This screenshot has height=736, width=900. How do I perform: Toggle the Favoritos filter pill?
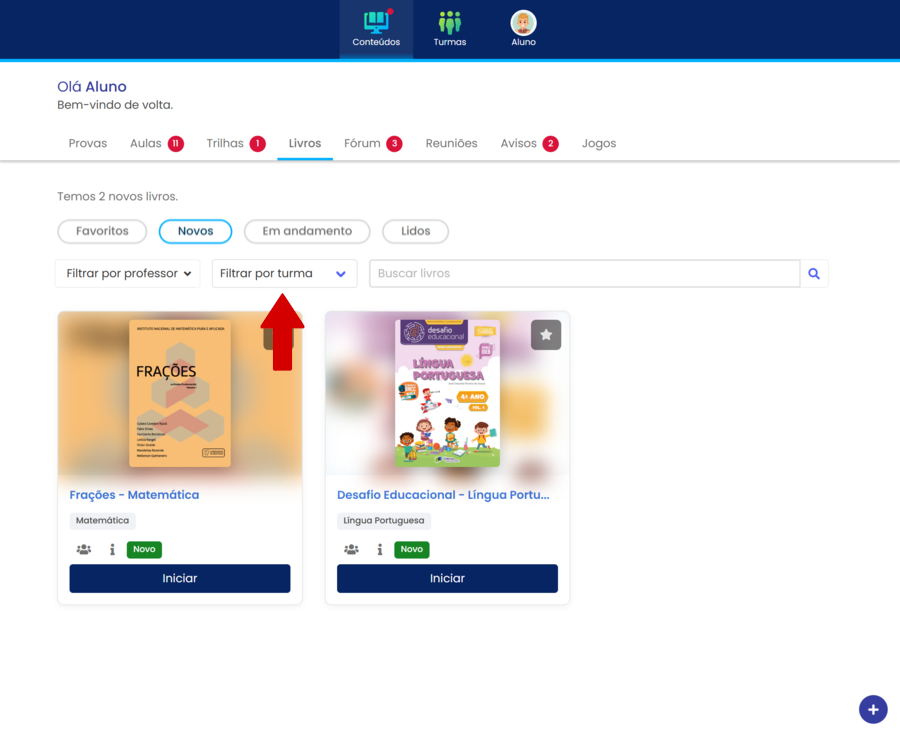(x=102, y=231)
